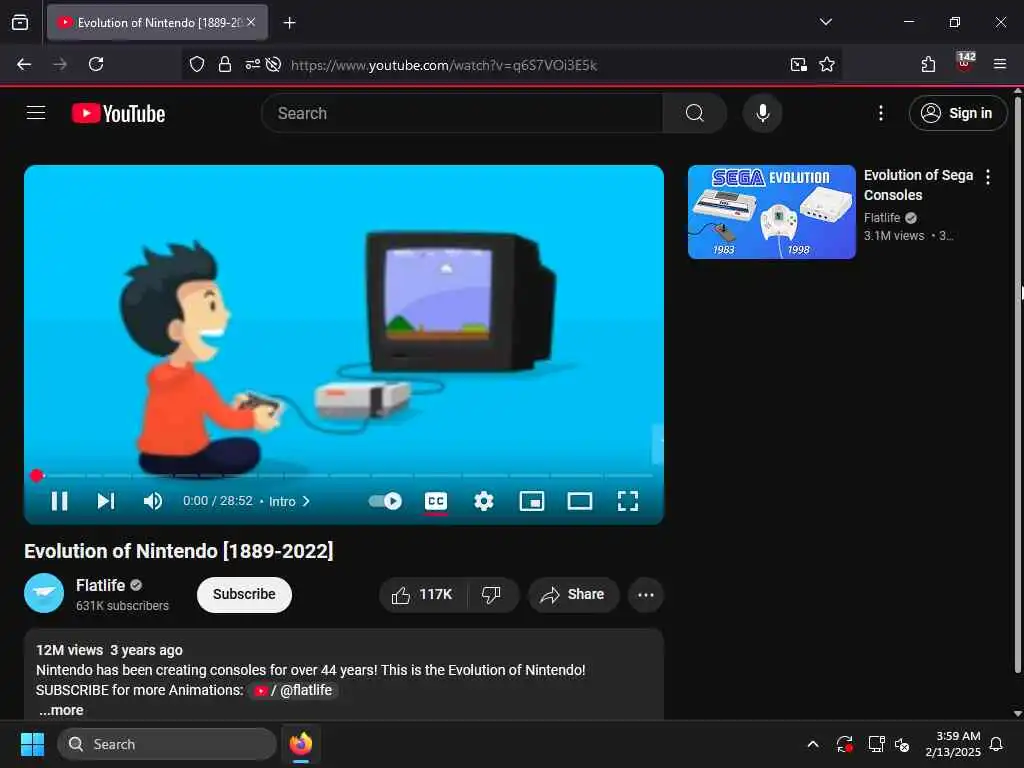Open notifications bell in taskbar
Viewport: 1024px width, 768px height.
997,744
